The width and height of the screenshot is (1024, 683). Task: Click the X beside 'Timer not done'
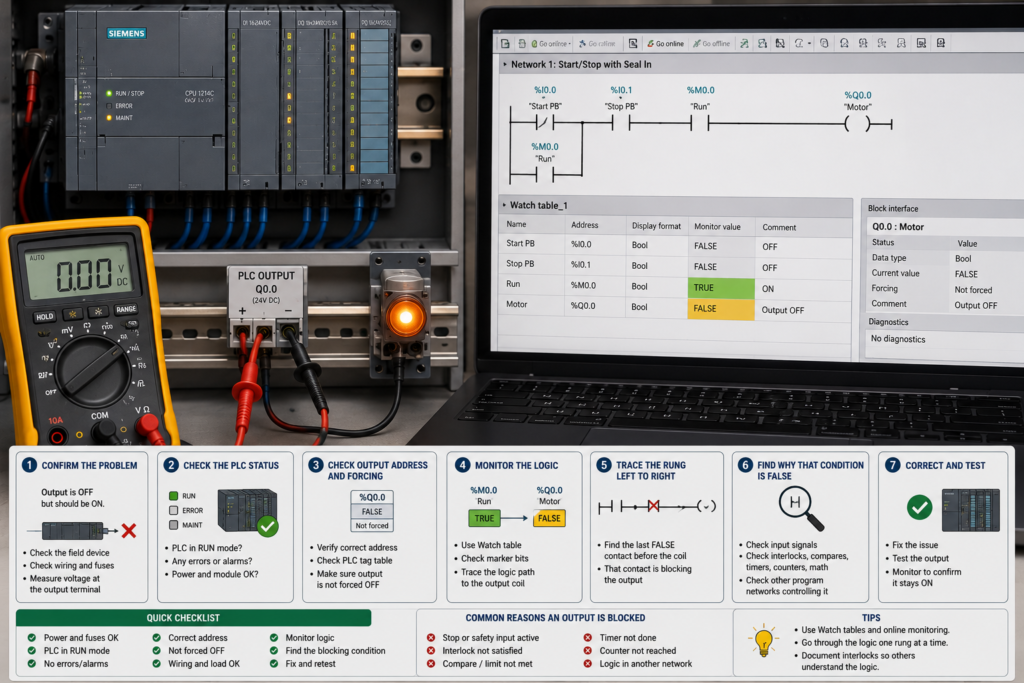click(x=588, y=637)
